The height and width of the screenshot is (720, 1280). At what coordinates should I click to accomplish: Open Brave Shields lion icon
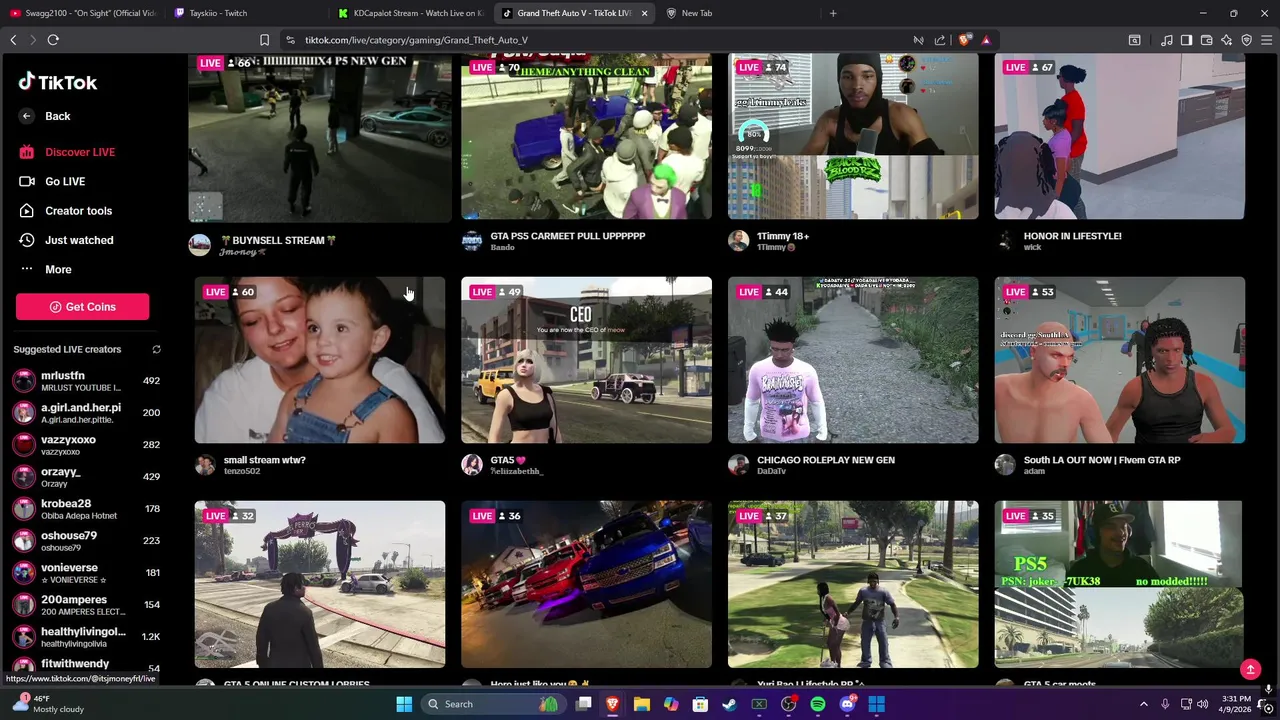[964, 40]
